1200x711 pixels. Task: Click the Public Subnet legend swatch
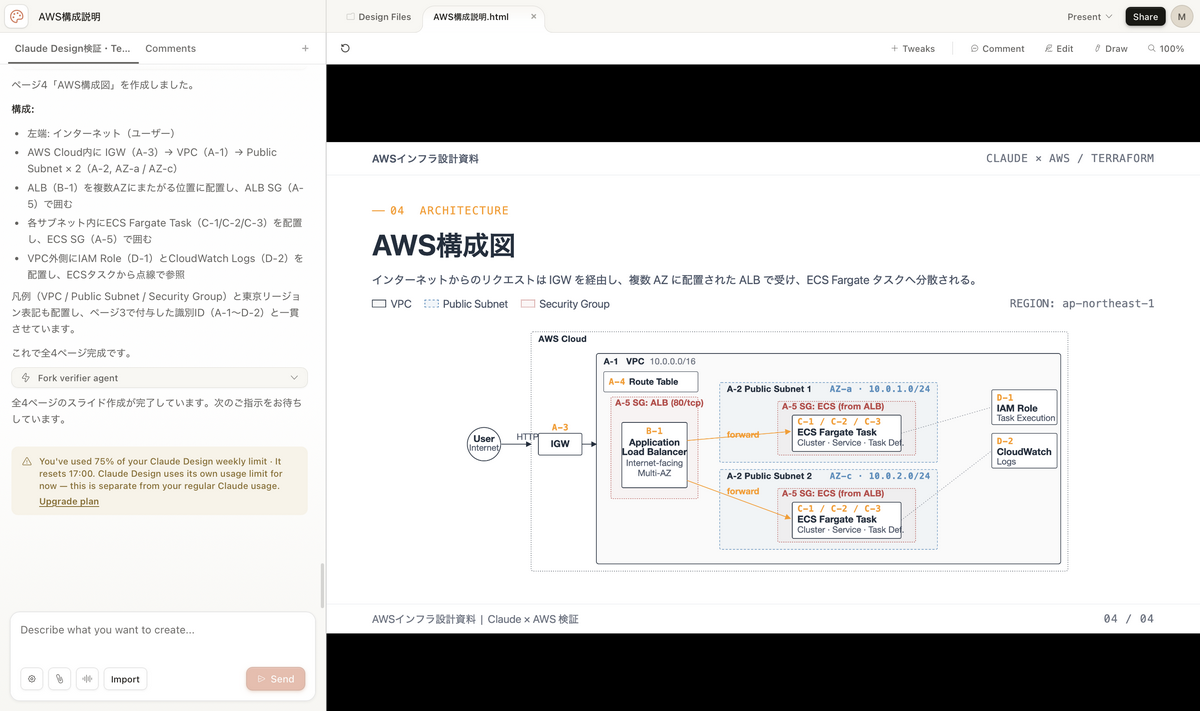coord(431,304)
